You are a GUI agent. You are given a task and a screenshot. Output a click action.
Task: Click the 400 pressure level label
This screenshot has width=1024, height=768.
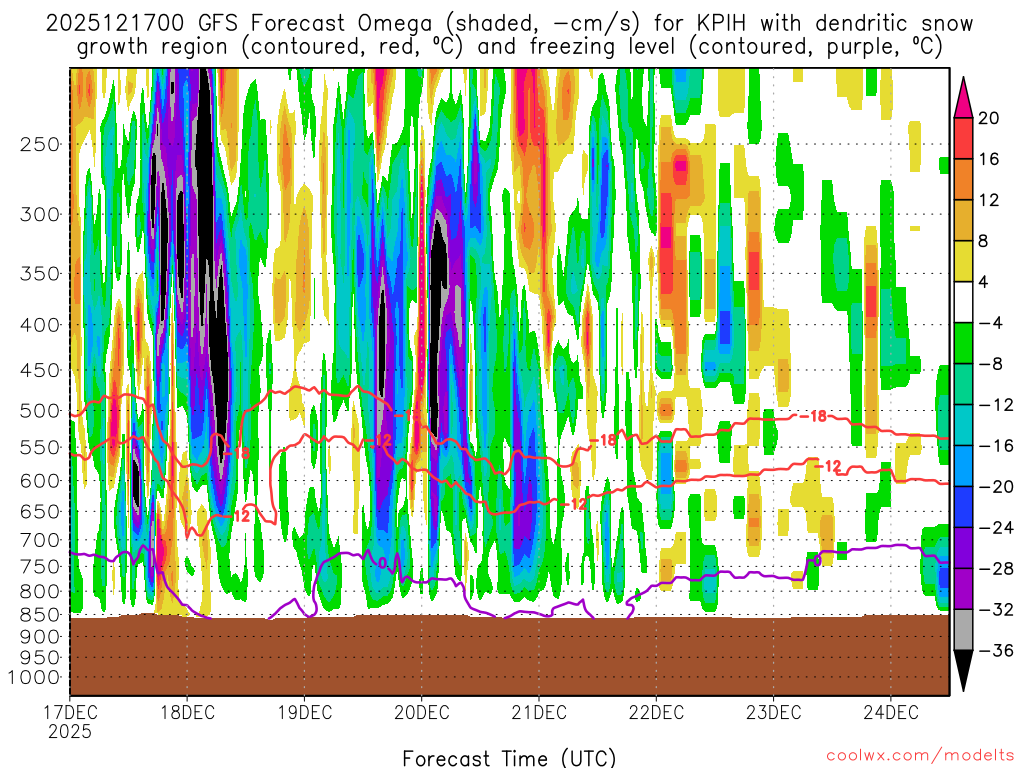pos(40,325)
